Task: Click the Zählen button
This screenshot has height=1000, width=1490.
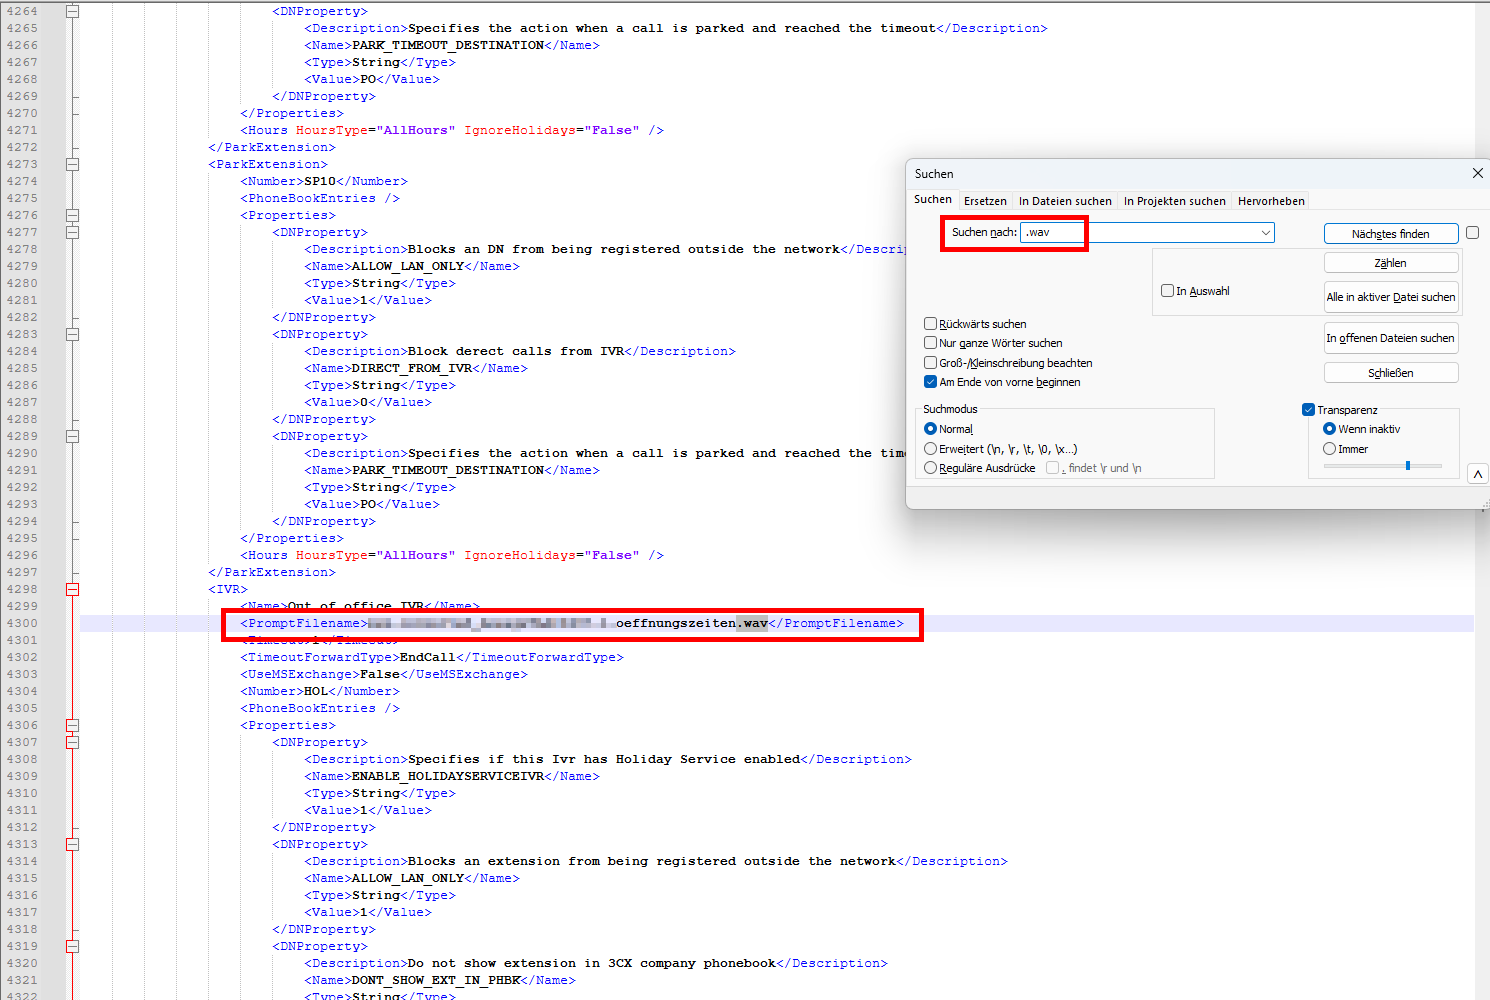Action: (x=1391, y=263)
